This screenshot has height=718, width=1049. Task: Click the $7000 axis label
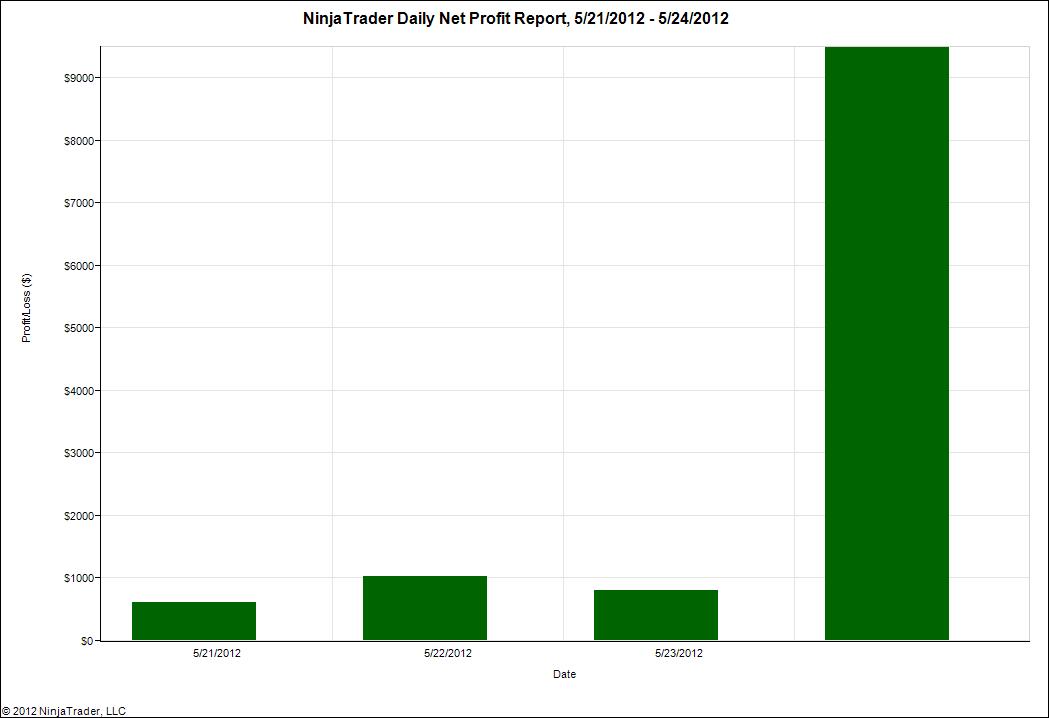pyautogui.click(x=79, y=203)
